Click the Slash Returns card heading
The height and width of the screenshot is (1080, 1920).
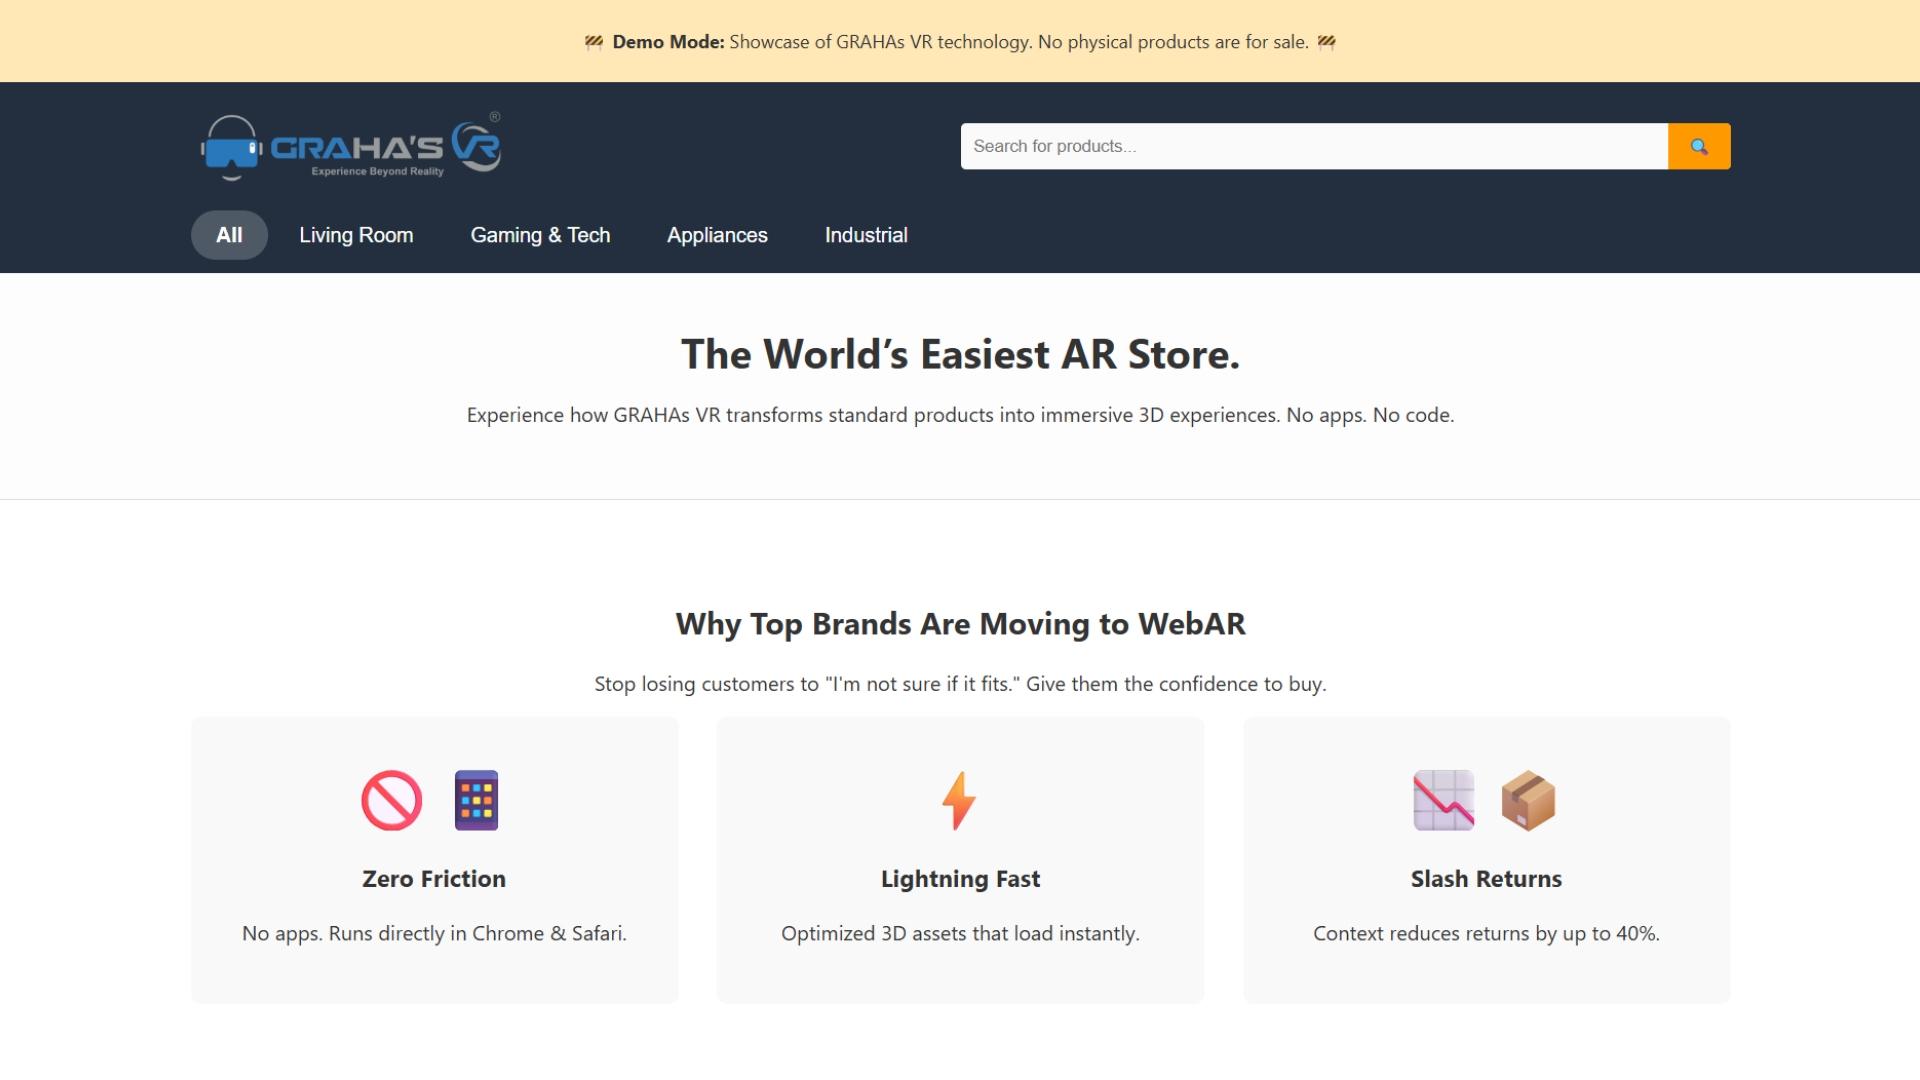pyautogui.click(x=1486, y=879)
